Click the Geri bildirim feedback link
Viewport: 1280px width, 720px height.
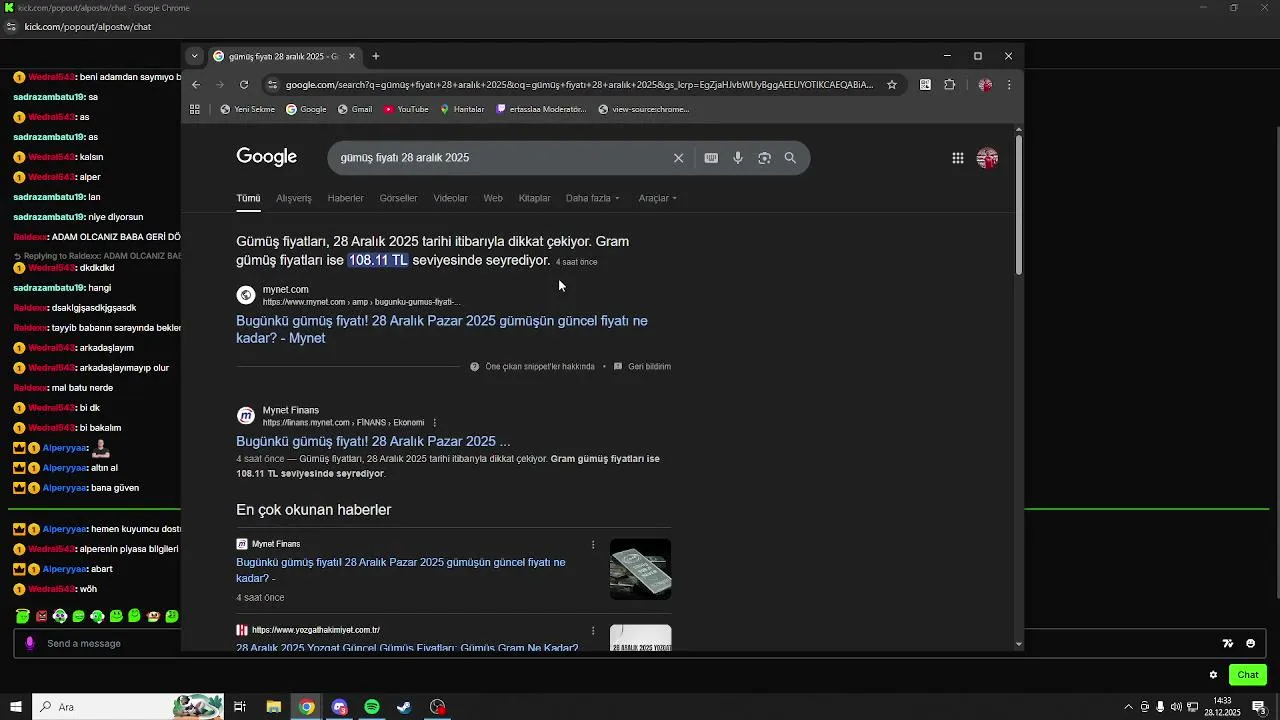point(642,367)
